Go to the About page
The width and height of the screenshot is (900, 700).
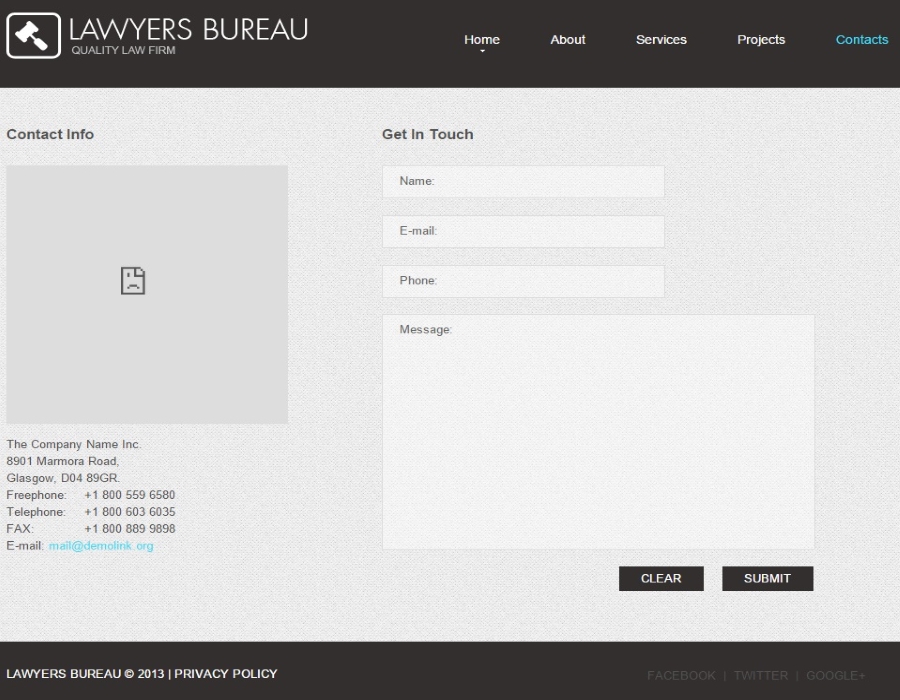pos(567,40)
